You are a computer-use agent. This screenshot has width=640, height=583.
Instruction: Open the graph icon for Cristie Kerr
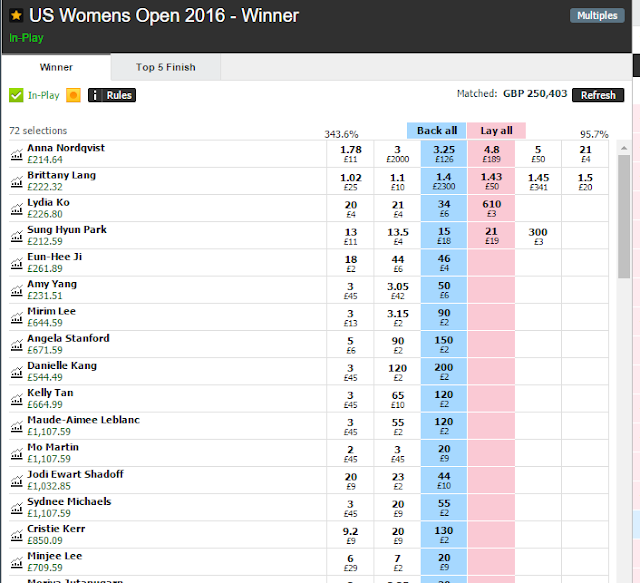pyautogui.click(x=17, y=535)
